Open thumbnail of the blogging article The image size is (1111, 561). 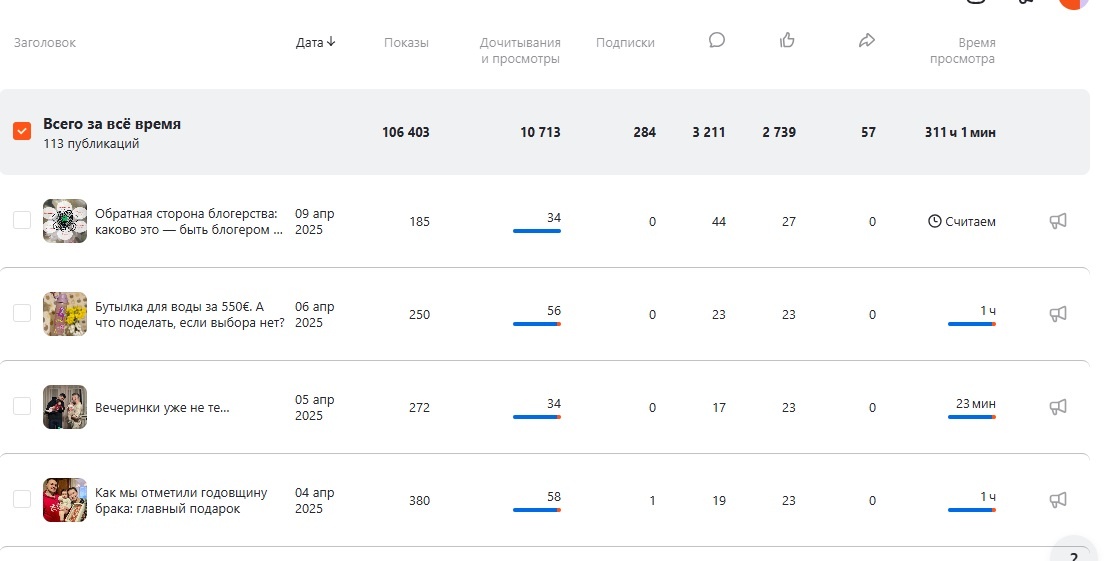click(65, 221)
